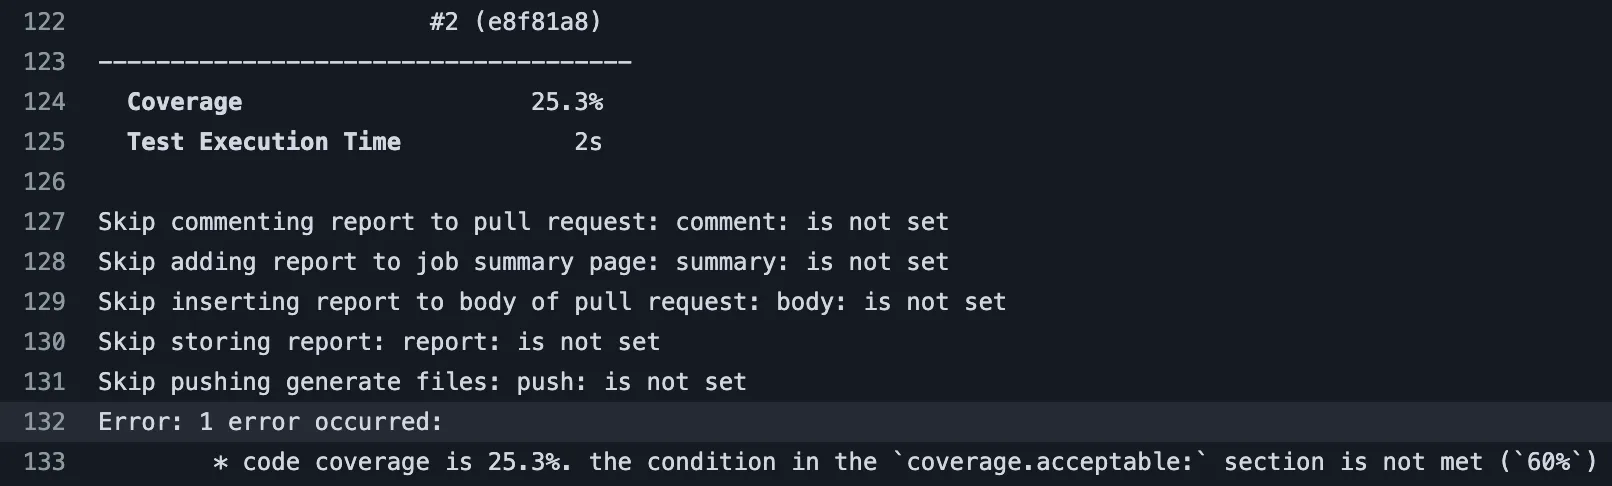Screen dimensions: 1612x486
Task: Click line number 125
Action: click(44, 142)
